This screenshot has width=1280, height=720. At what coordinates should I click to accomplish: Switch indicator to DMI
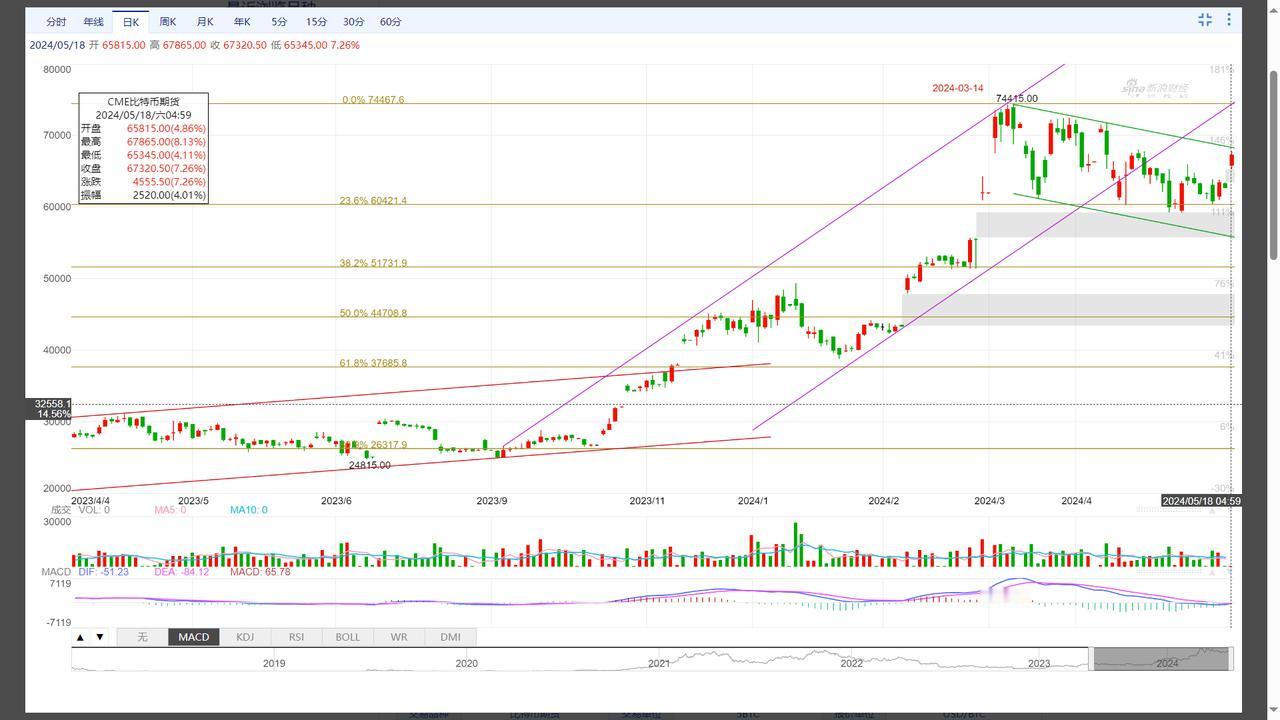[x=450, y=637]
